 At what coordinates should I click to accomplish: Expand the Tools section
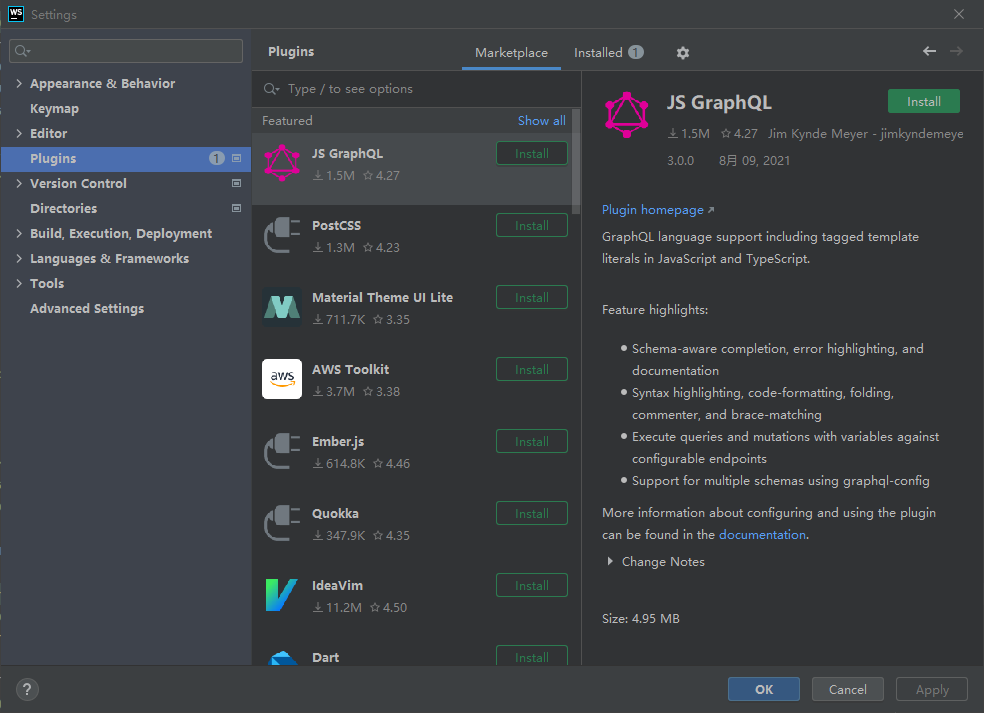pyautogui.click(x=19, y=283)
